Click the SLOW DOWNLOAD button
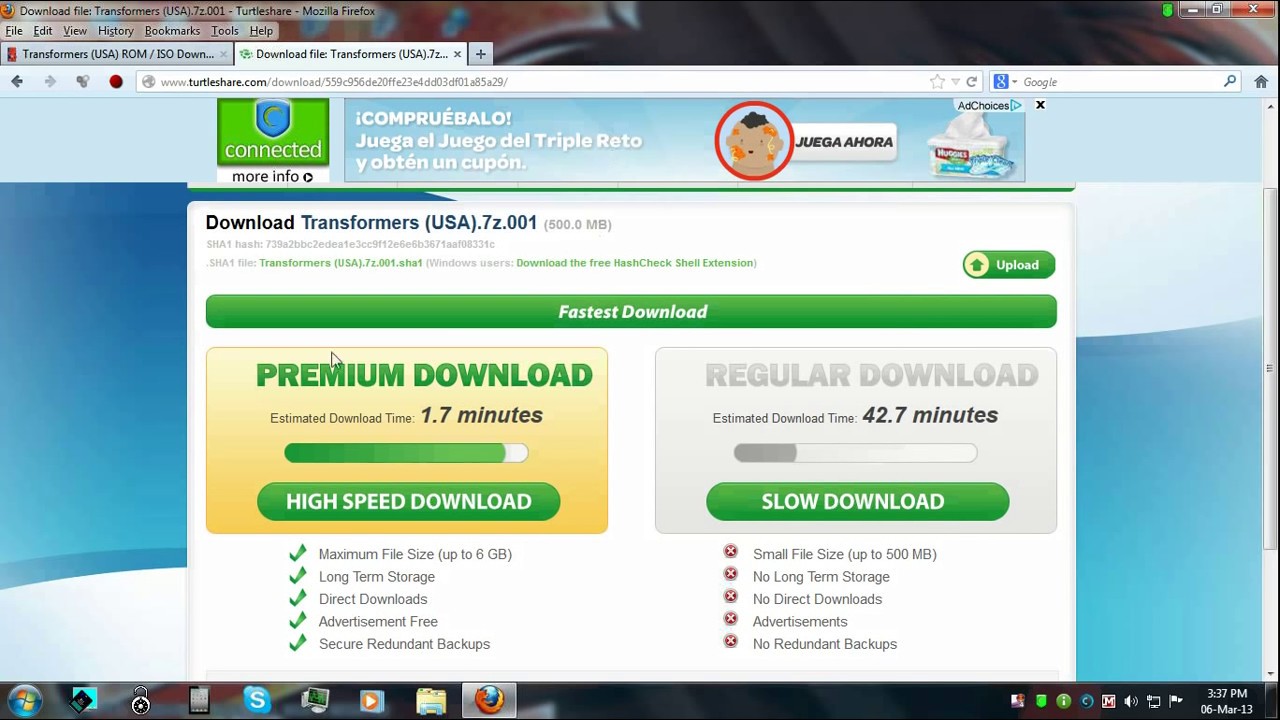 click(857, 502)
